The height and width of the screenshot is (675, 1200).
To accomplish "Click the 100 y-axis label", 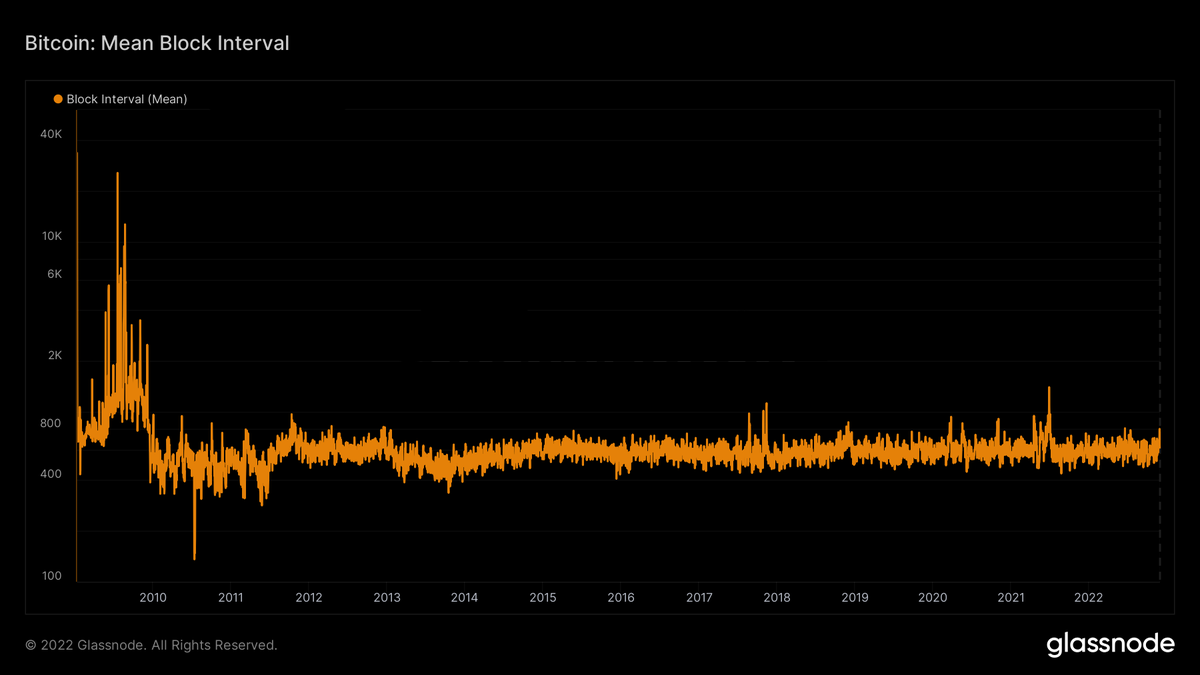I will [x=52, y=576].
